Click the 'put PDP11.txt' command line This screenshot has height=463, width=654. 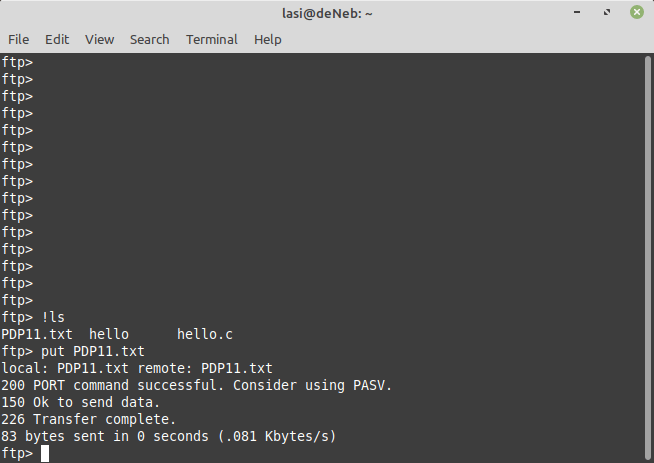coord(93,351)
